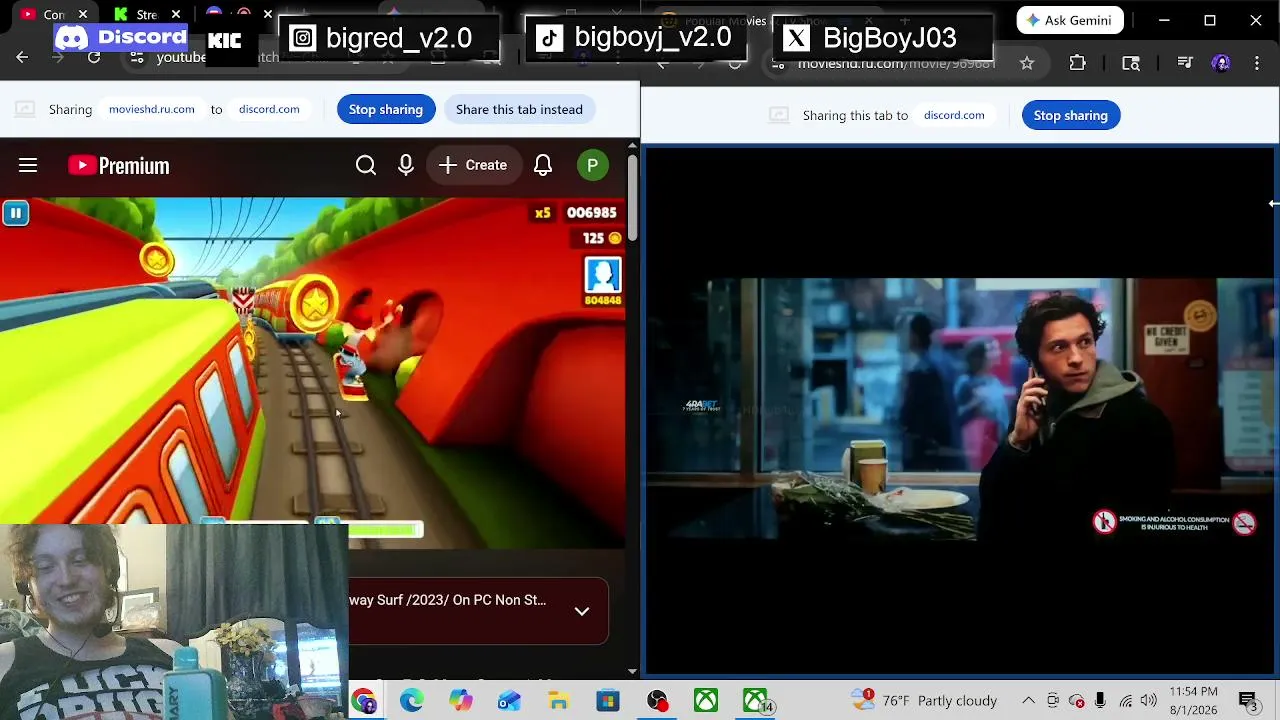The height and width of the screenshot is (720, 1280).
Task: Go back in the YouTube browser window
Action: (22, 58)
